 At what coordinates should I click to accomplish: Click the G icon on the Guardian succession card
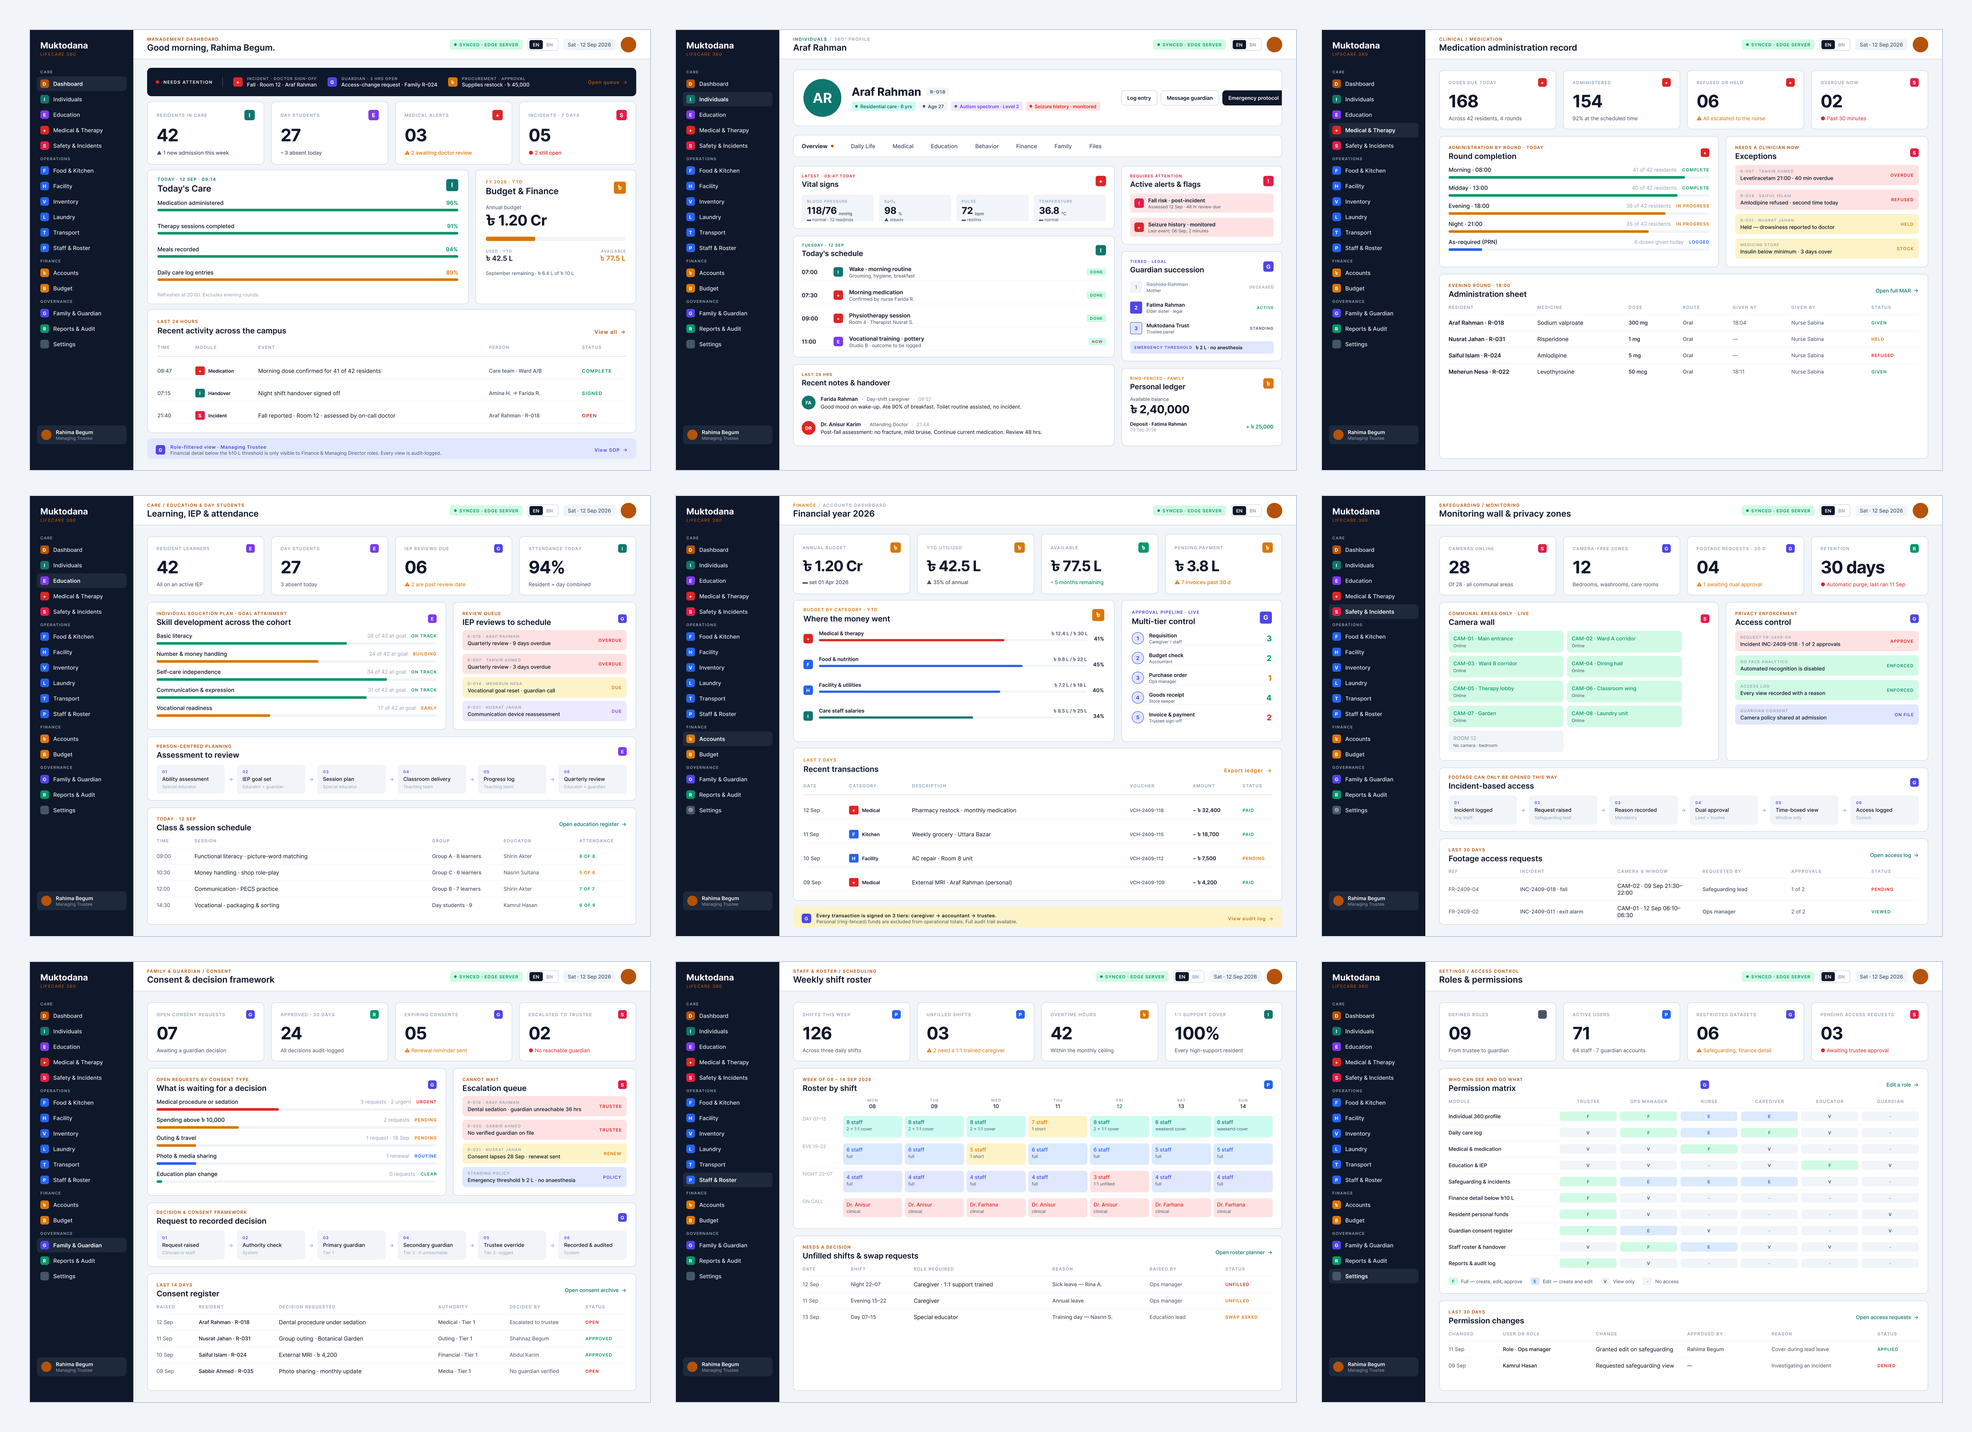pyautogui.click(x=1268, y=267)
